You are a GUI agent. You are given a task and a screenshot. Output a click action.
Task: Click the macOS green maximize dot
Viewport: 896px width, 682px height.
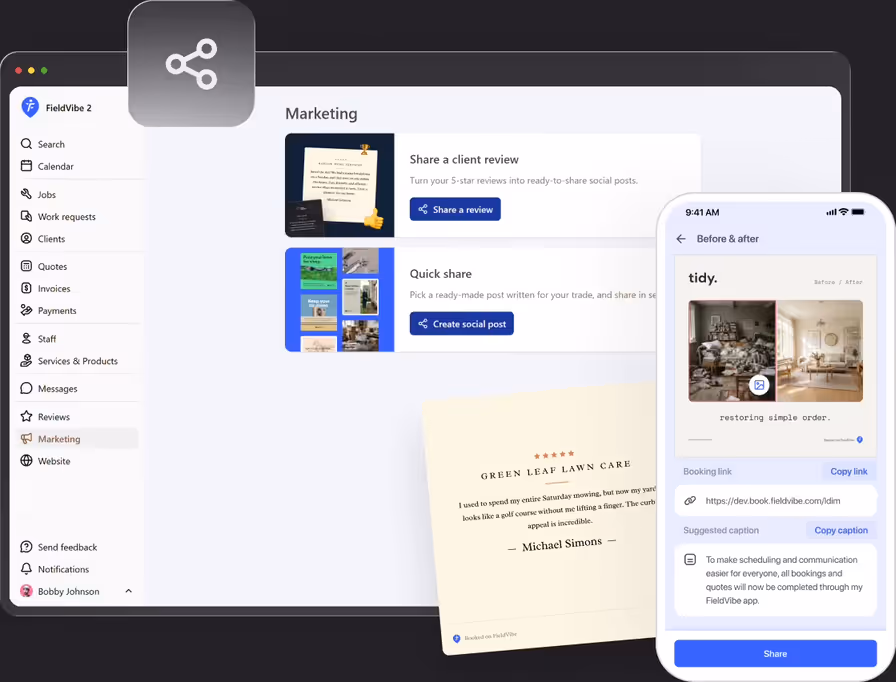44,70
